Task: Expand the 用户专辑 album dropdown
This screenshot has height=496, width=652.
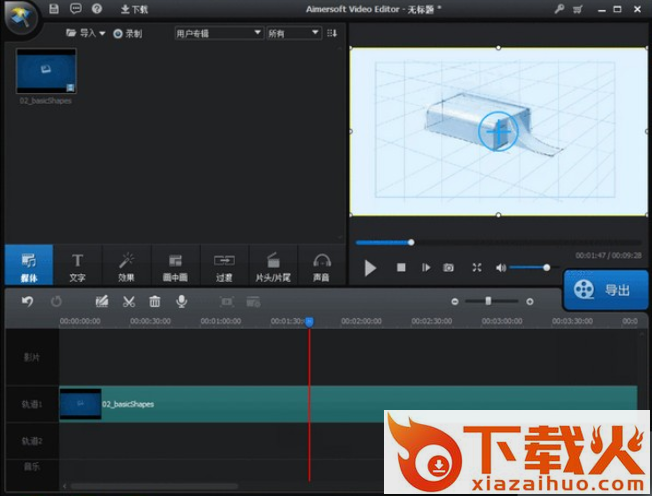Action: pos(218,33)
